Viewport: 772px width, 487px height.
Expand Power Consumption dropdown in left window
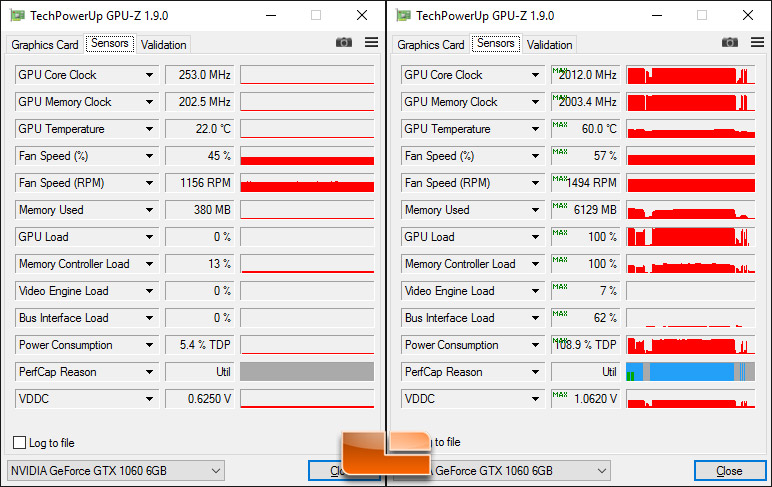pos(149,345)
